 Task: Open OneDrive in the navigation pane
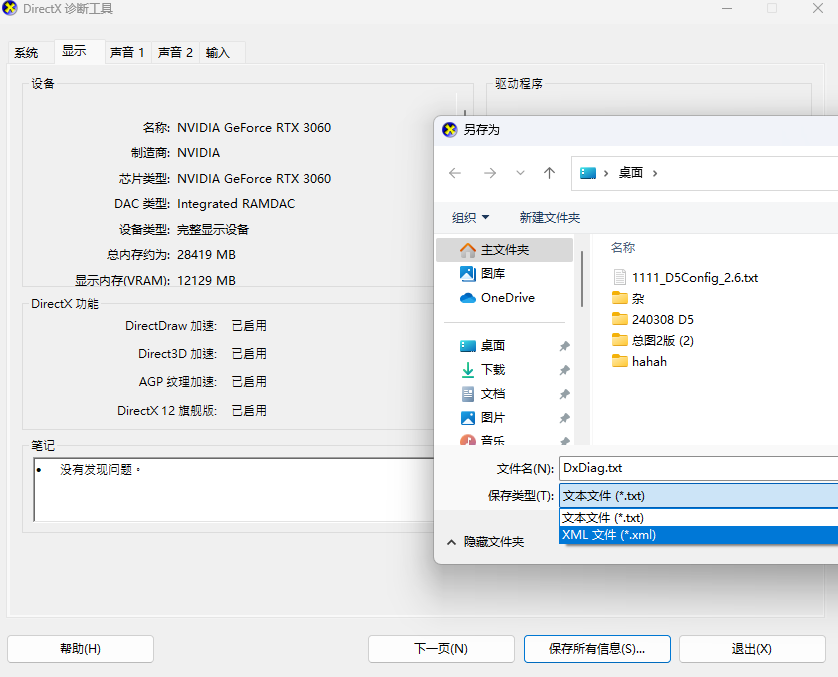point(508,298)
